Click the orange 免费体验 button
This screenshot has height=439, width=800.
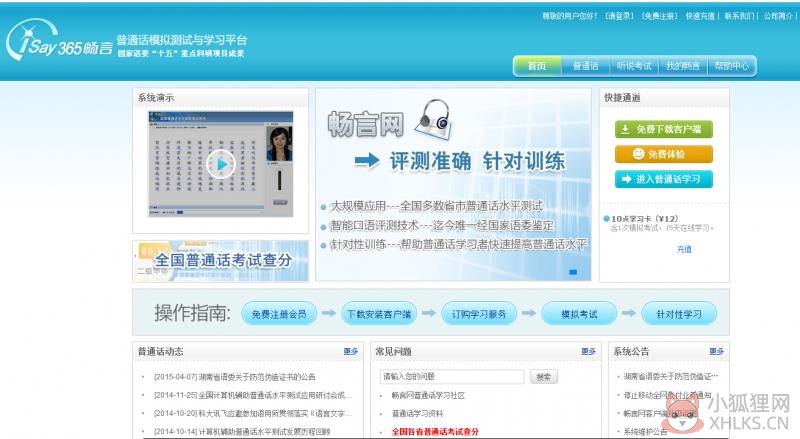point(663,154)
